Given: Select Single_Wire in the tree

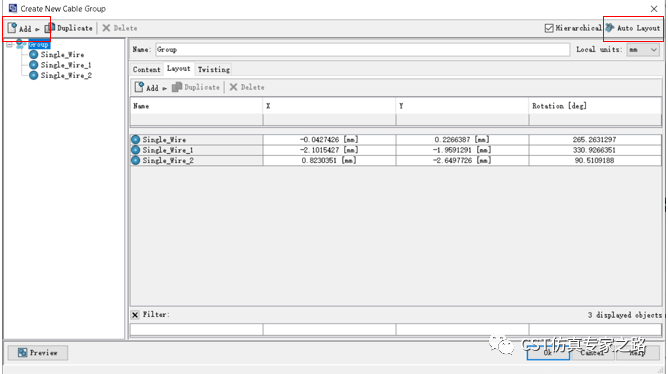Looking at the screenshot, I should pos(62,55).
